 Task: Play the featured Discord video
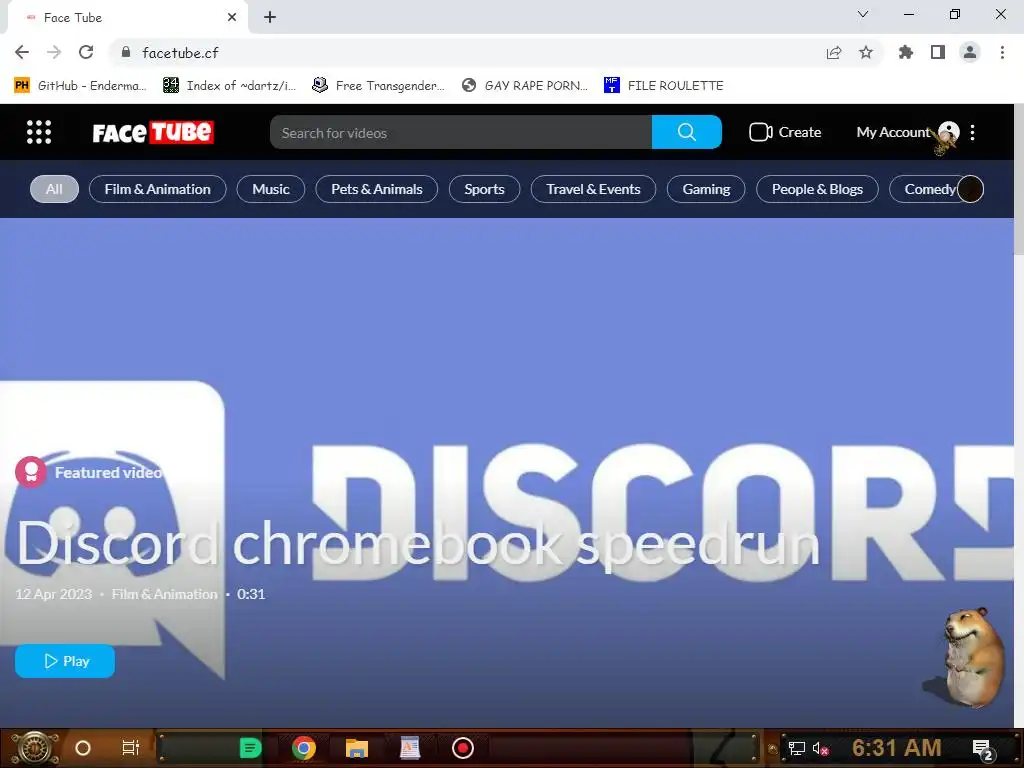pos(65,661)
